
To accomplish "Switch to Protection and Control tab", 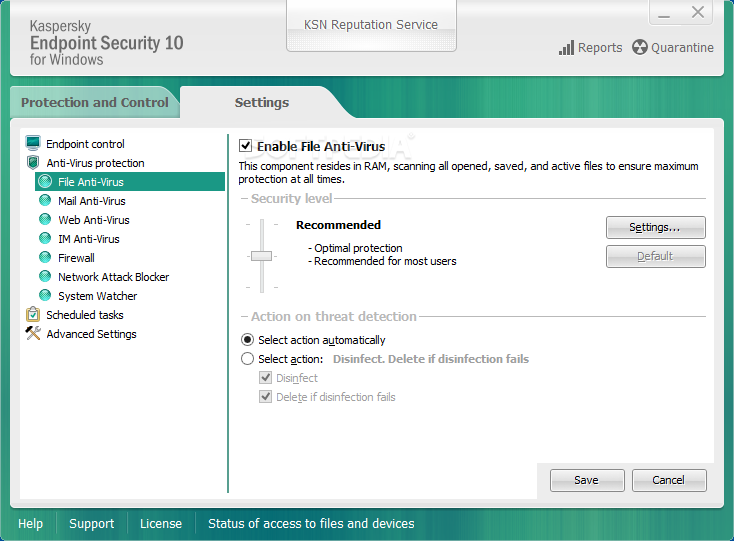I will click(x=95, y=102).
